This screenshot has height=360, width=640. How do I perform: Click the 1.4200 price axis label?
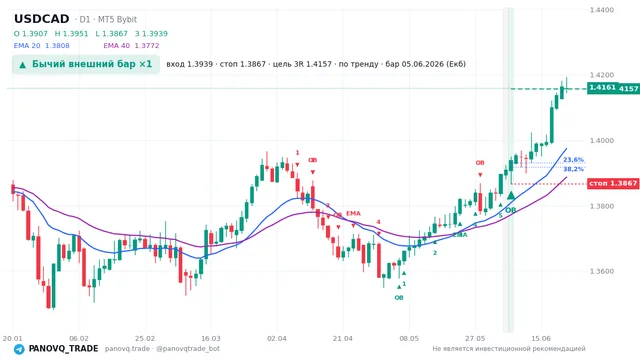pyautogui.click(x=602, y=75)
